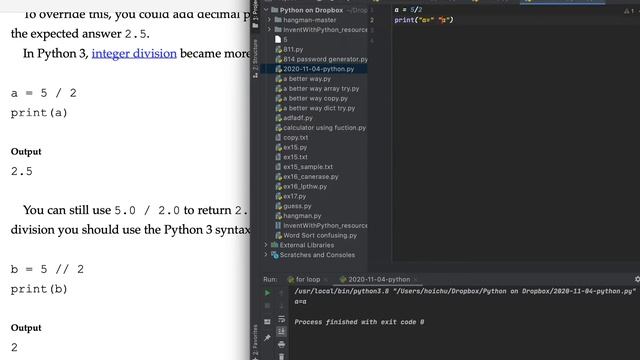Viewport: 640px width, 360px height.
Task: Open 'a better way.py' file
Action: (303, 79)
